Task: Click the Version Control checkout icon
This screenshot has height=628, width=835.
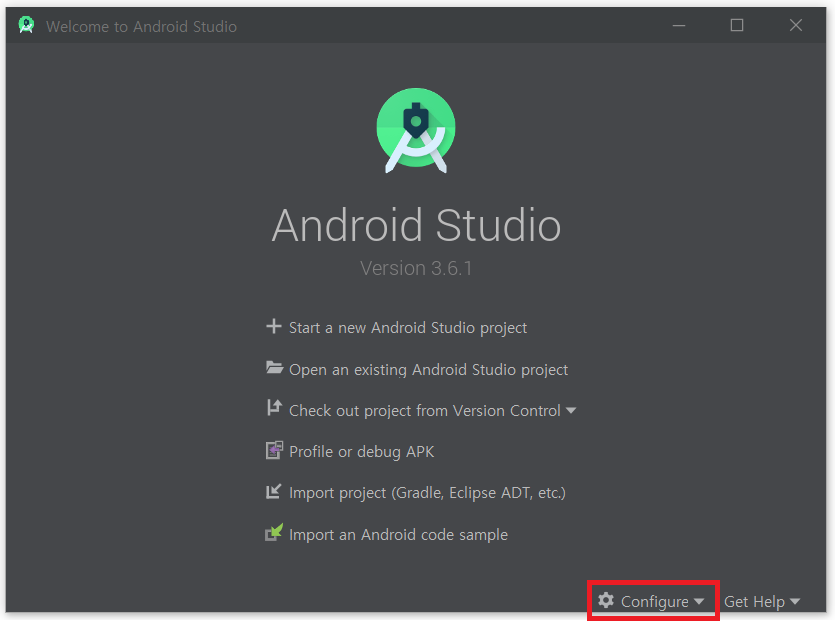Action: tap(274, 407)
